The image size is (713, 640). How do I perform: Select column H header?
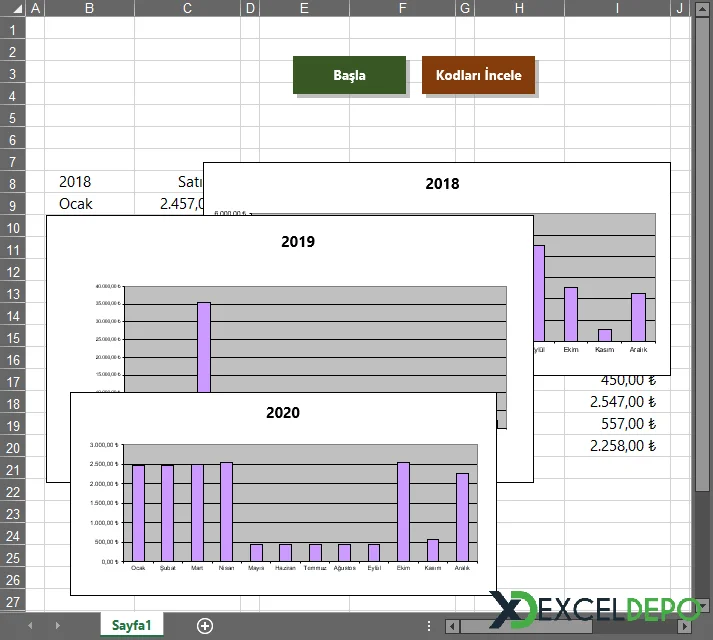click(518, 9)
